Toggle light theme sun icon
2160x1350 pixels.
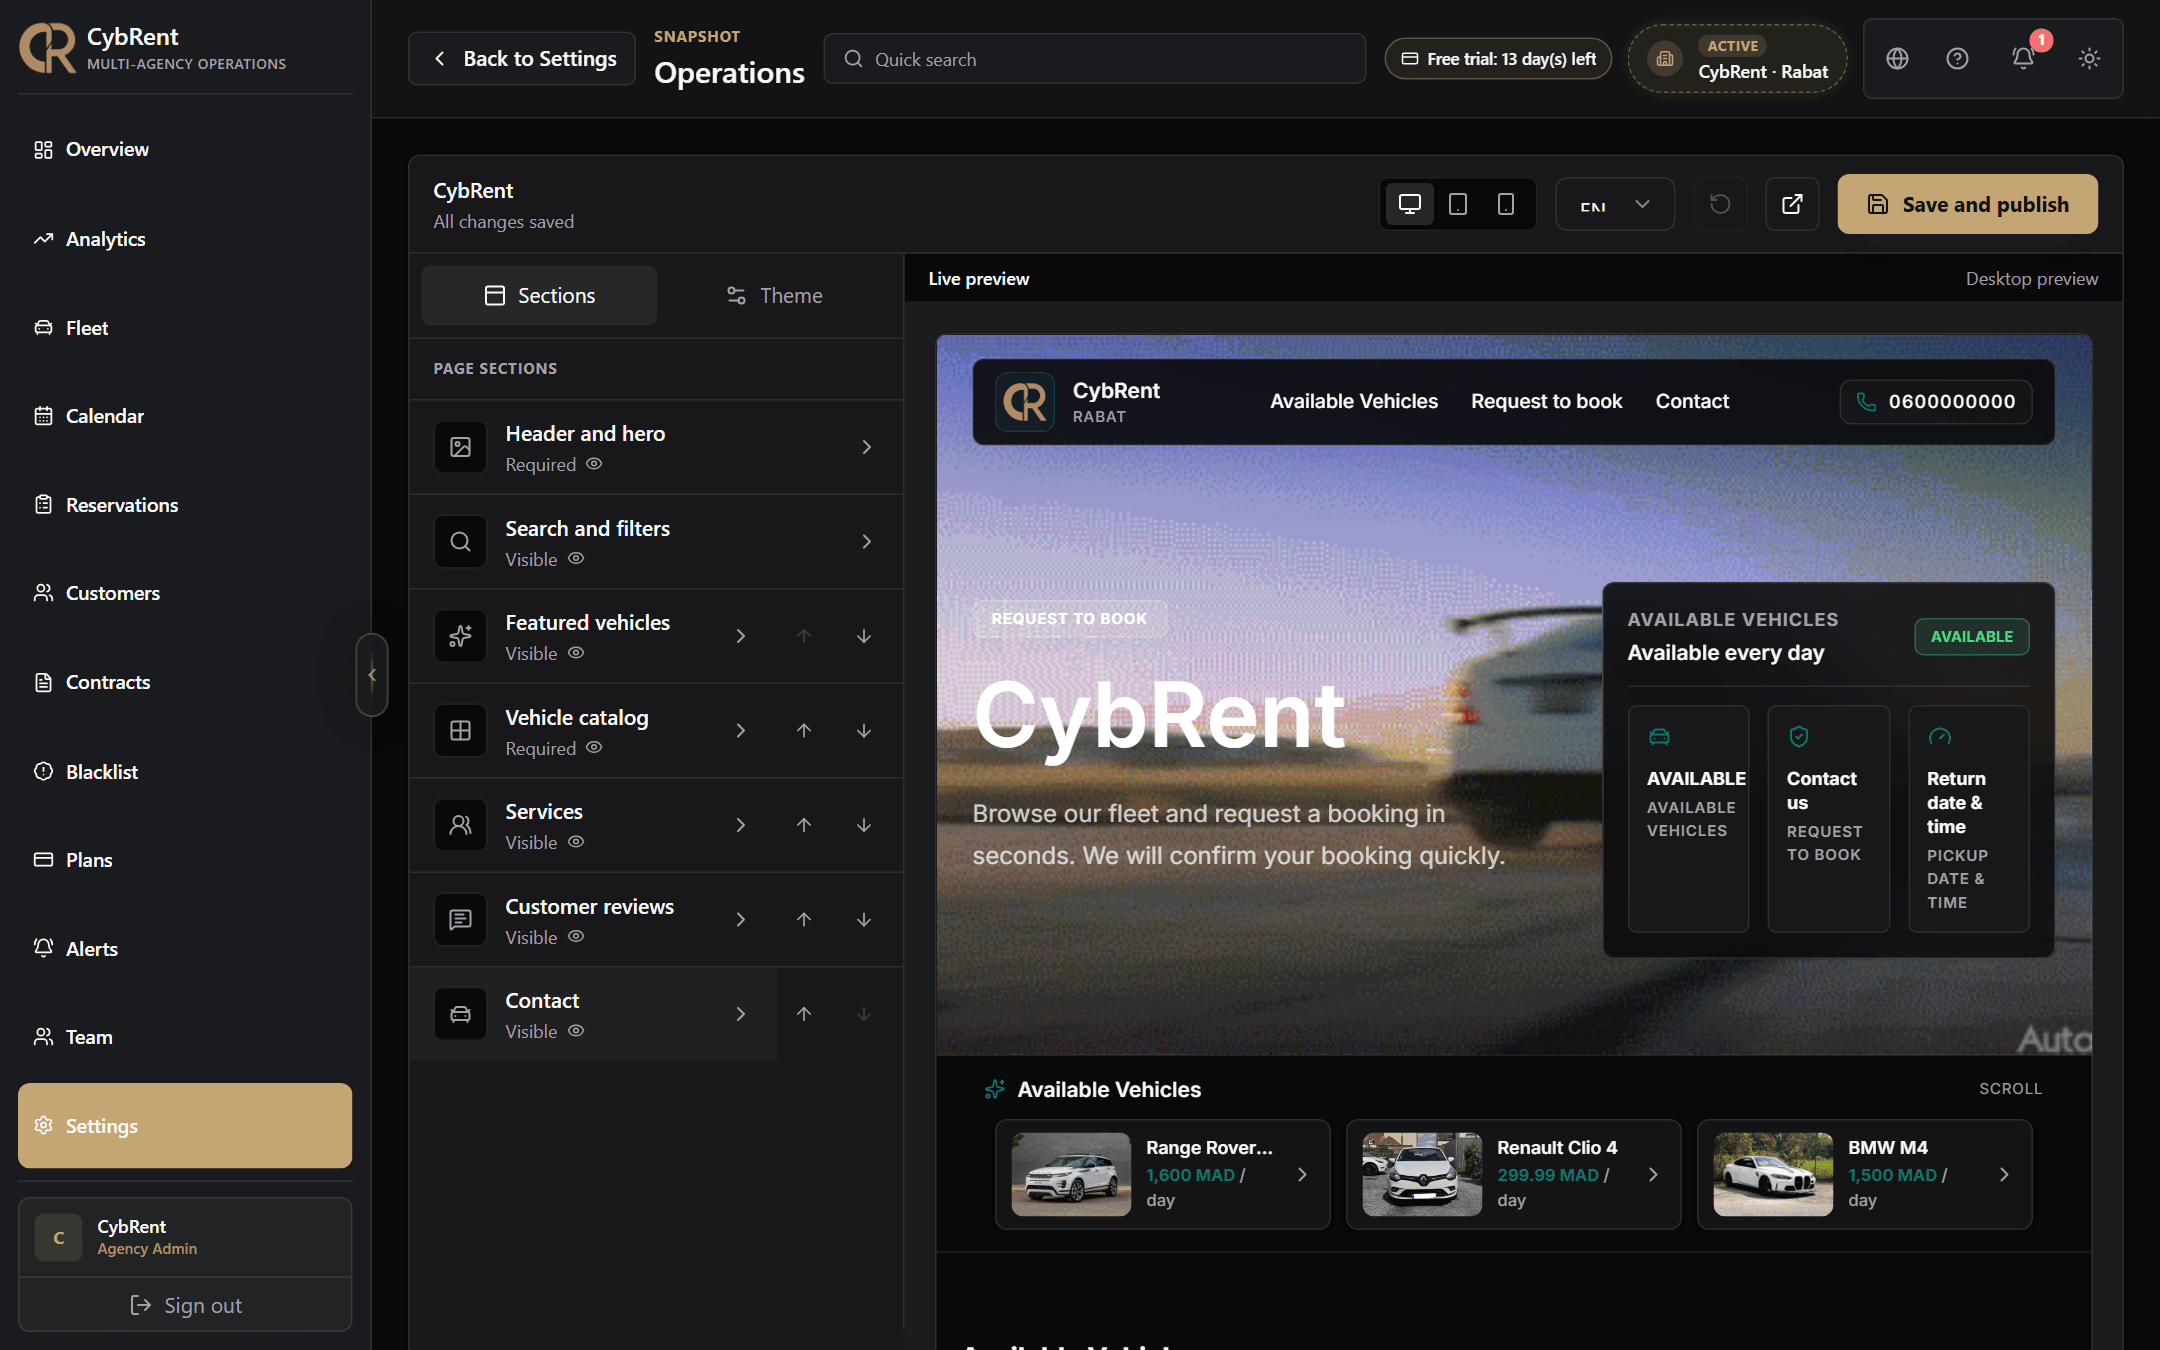[2089, 59]
